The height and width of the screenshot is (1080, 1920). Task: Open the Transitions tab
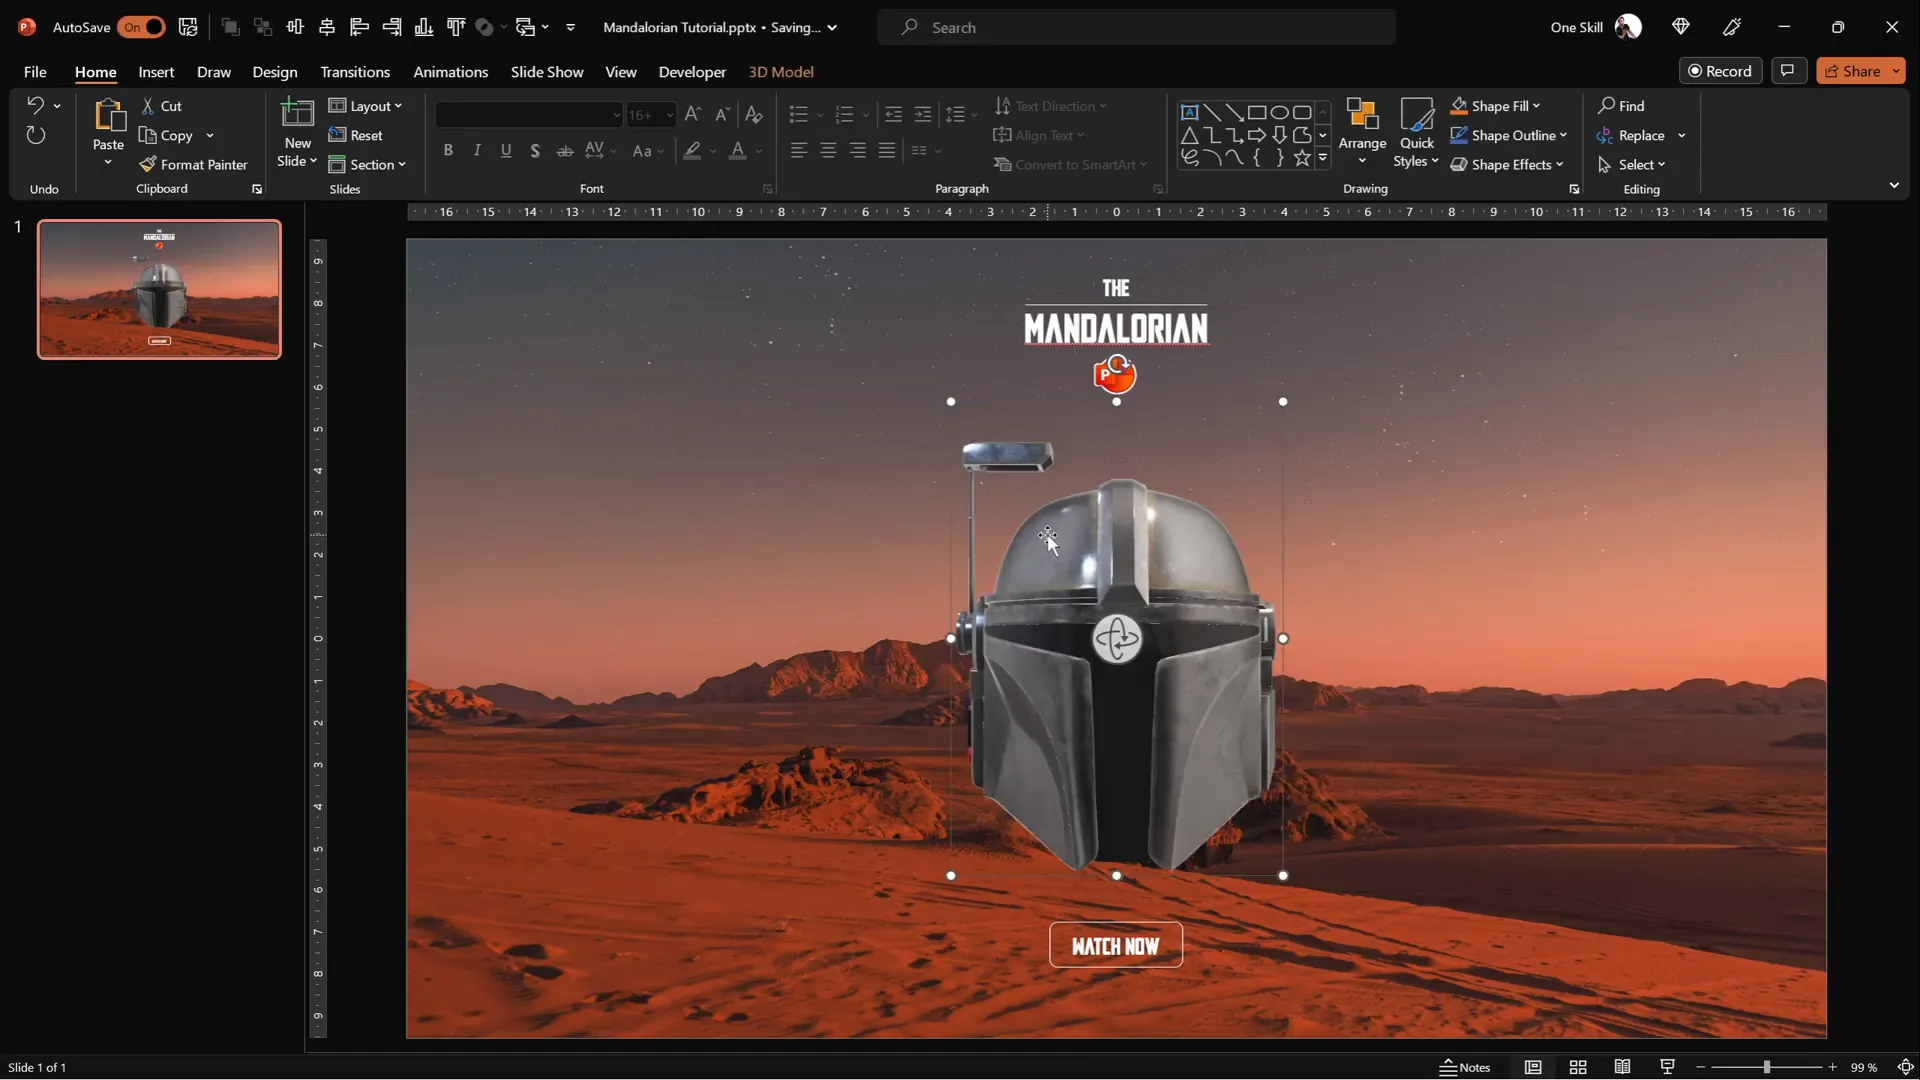pyautogui.click(x=355, y=71)
